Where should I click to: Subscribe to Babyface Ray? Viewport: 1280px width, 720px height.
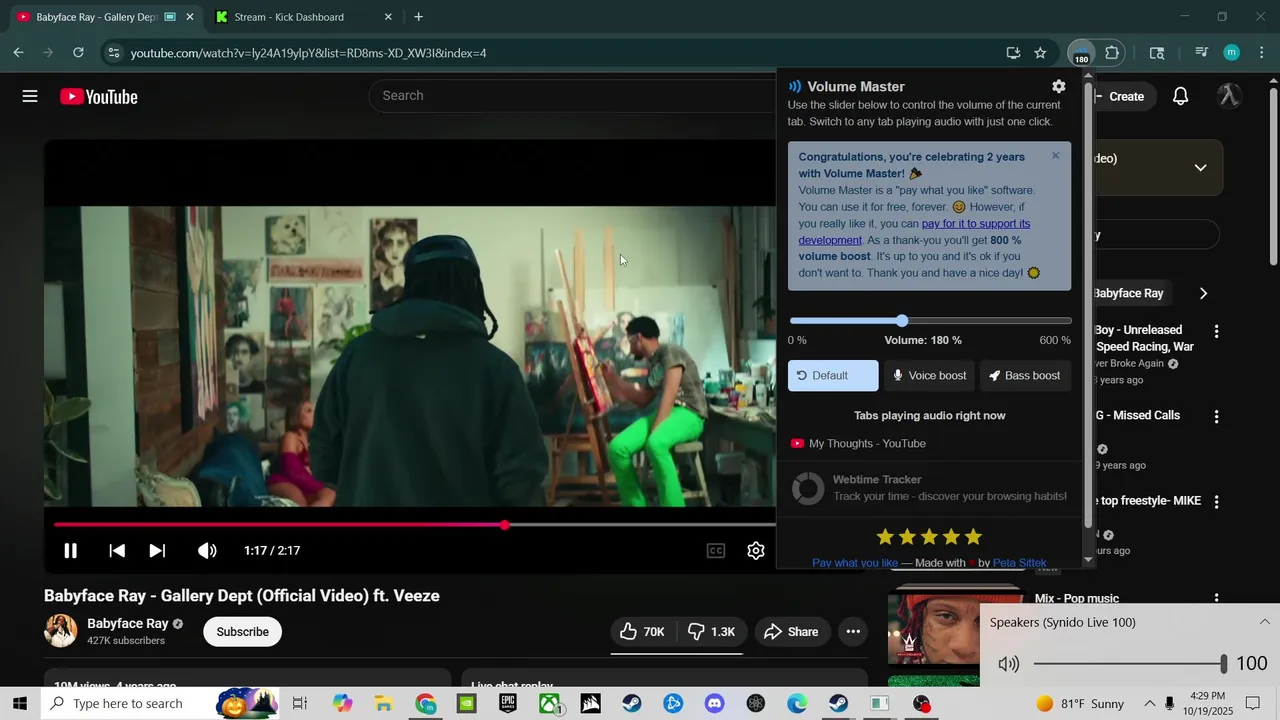243,632
